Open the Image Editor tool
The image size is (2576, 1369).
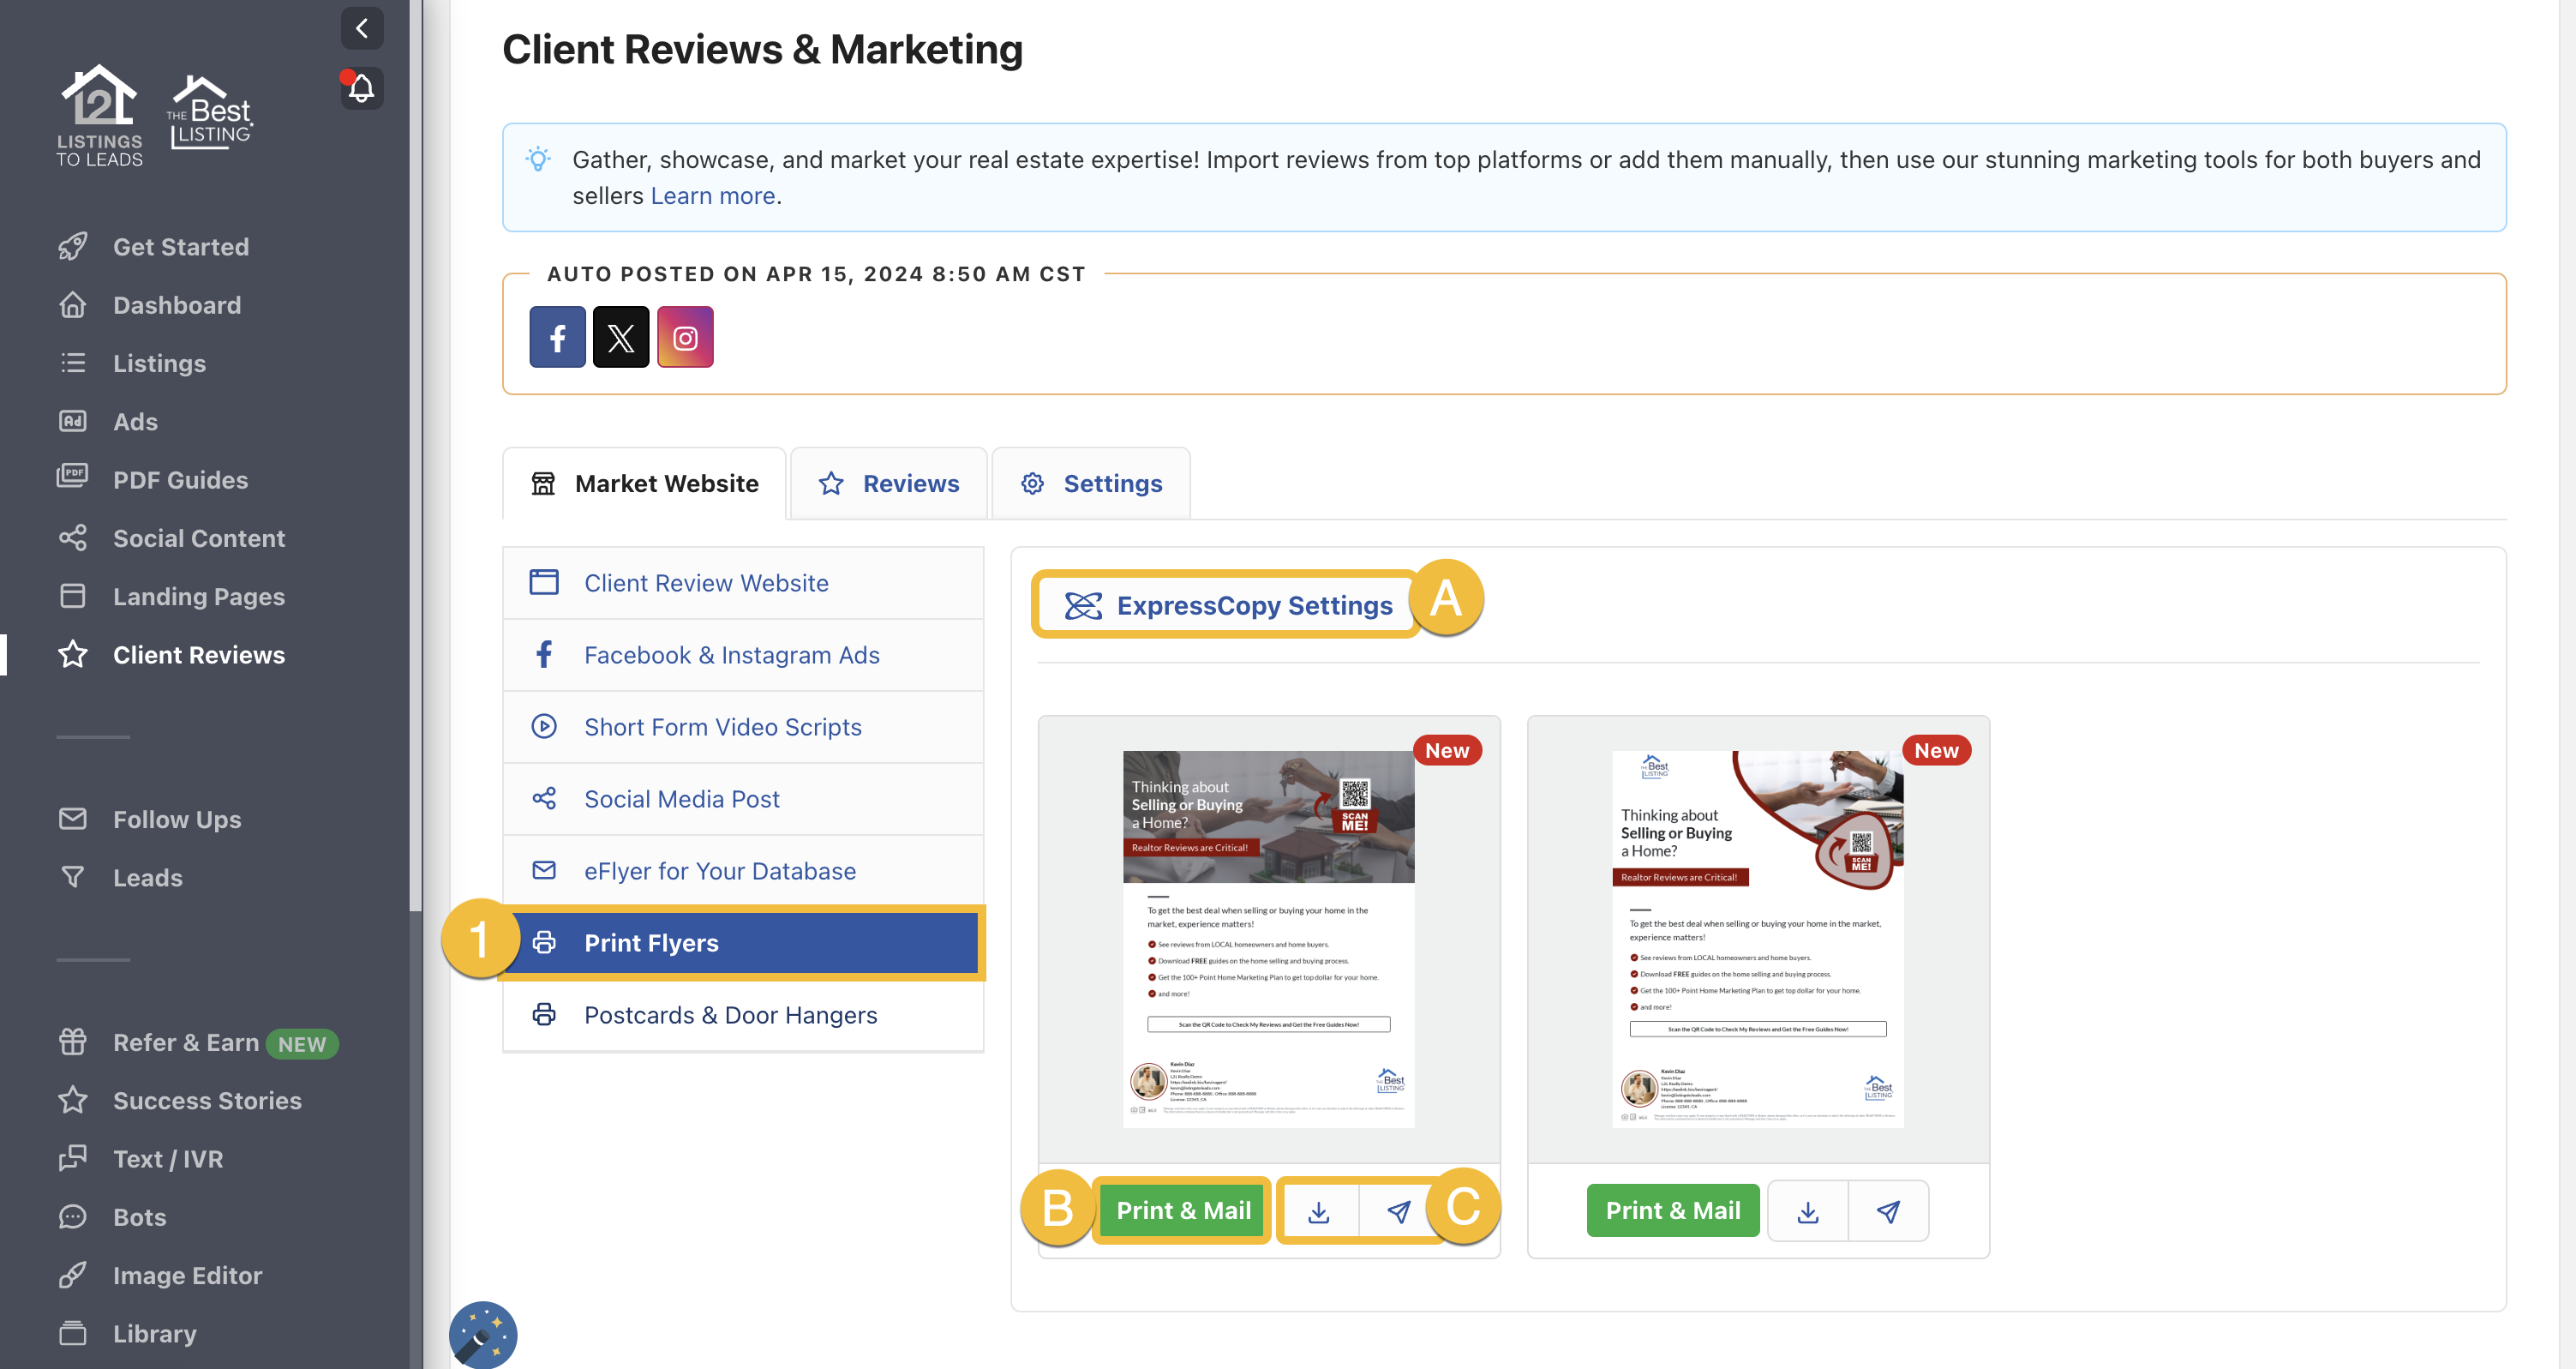(x=186, y=1275)
